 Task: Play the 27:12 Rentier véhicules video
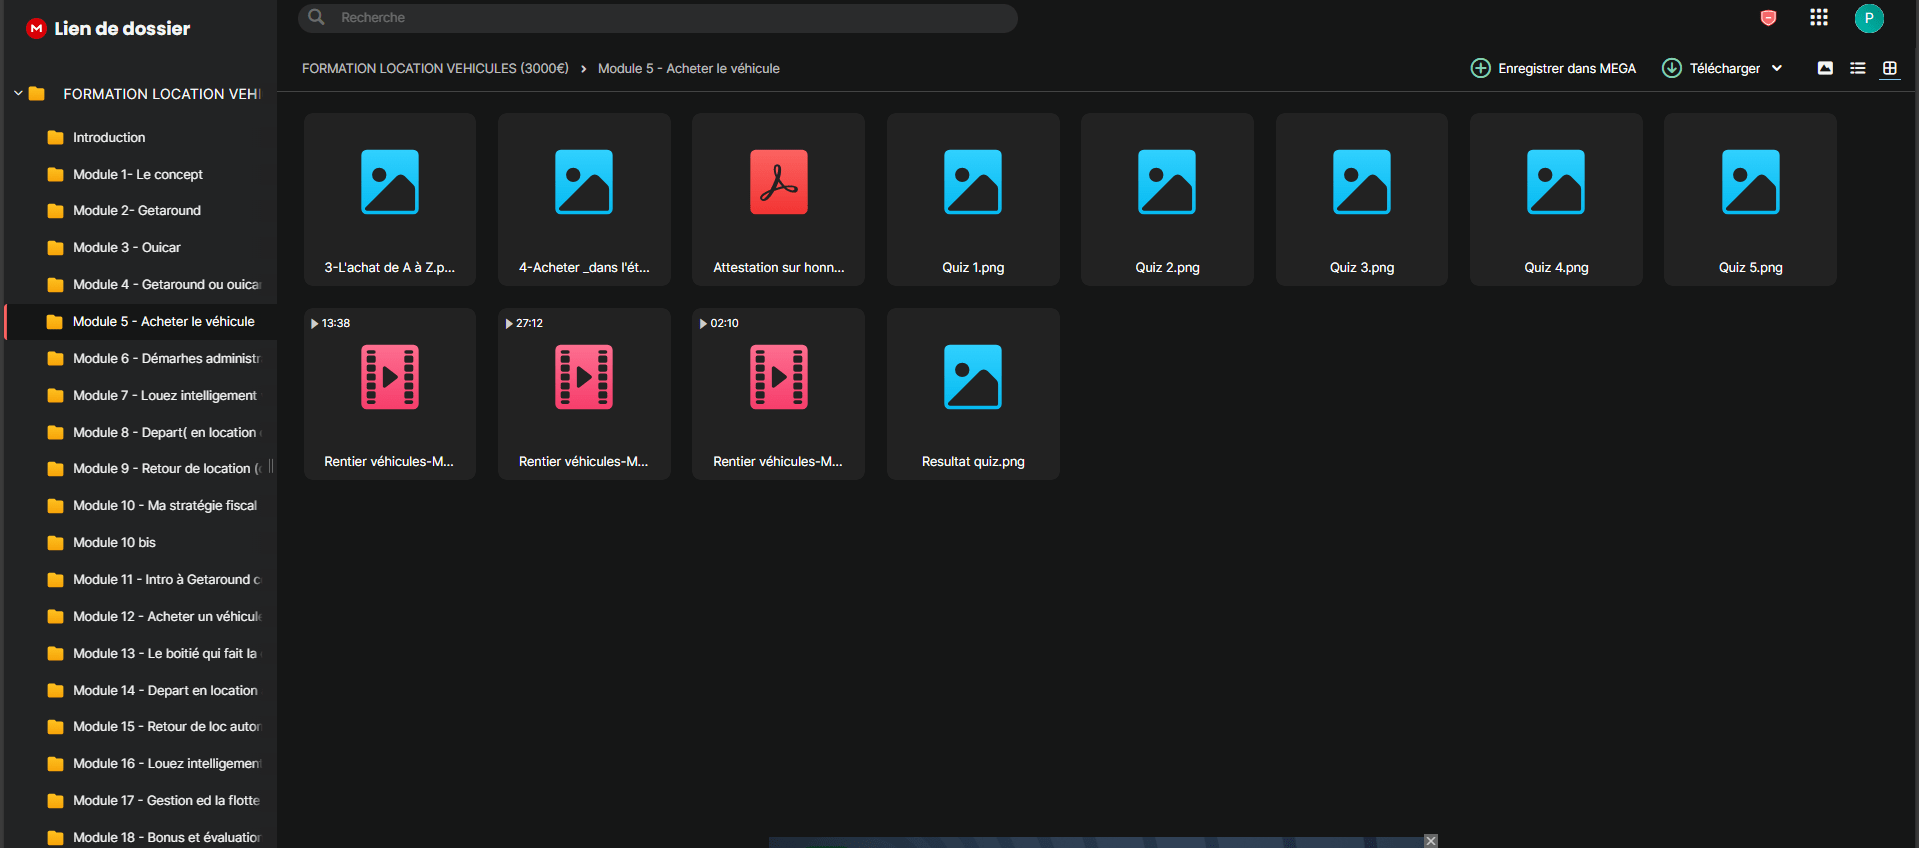click(584, 394)
